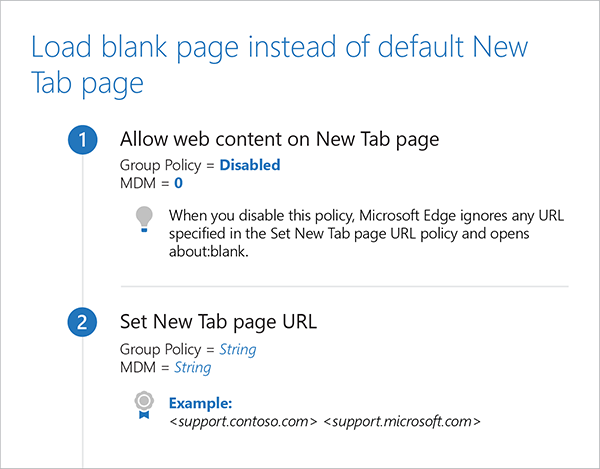Image resolution: width=600 pixels, height=469 pixels.
Task: Select the 'Load blank page' main title
Action: coord(279,64)
